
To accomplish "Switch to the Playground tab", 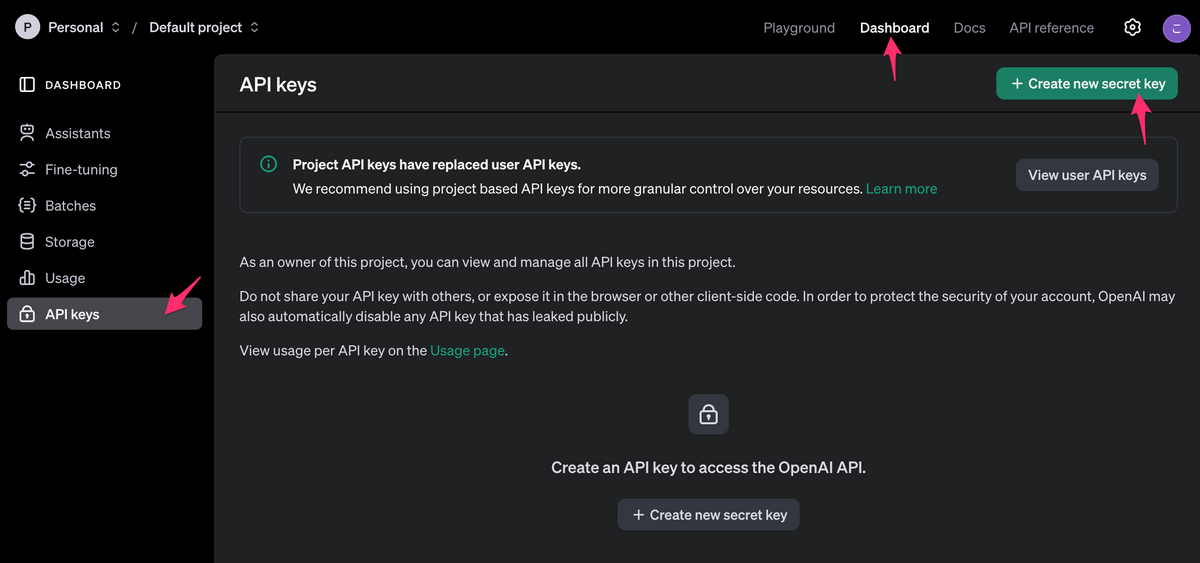I will pyautogui.click(x=799, y=28).
